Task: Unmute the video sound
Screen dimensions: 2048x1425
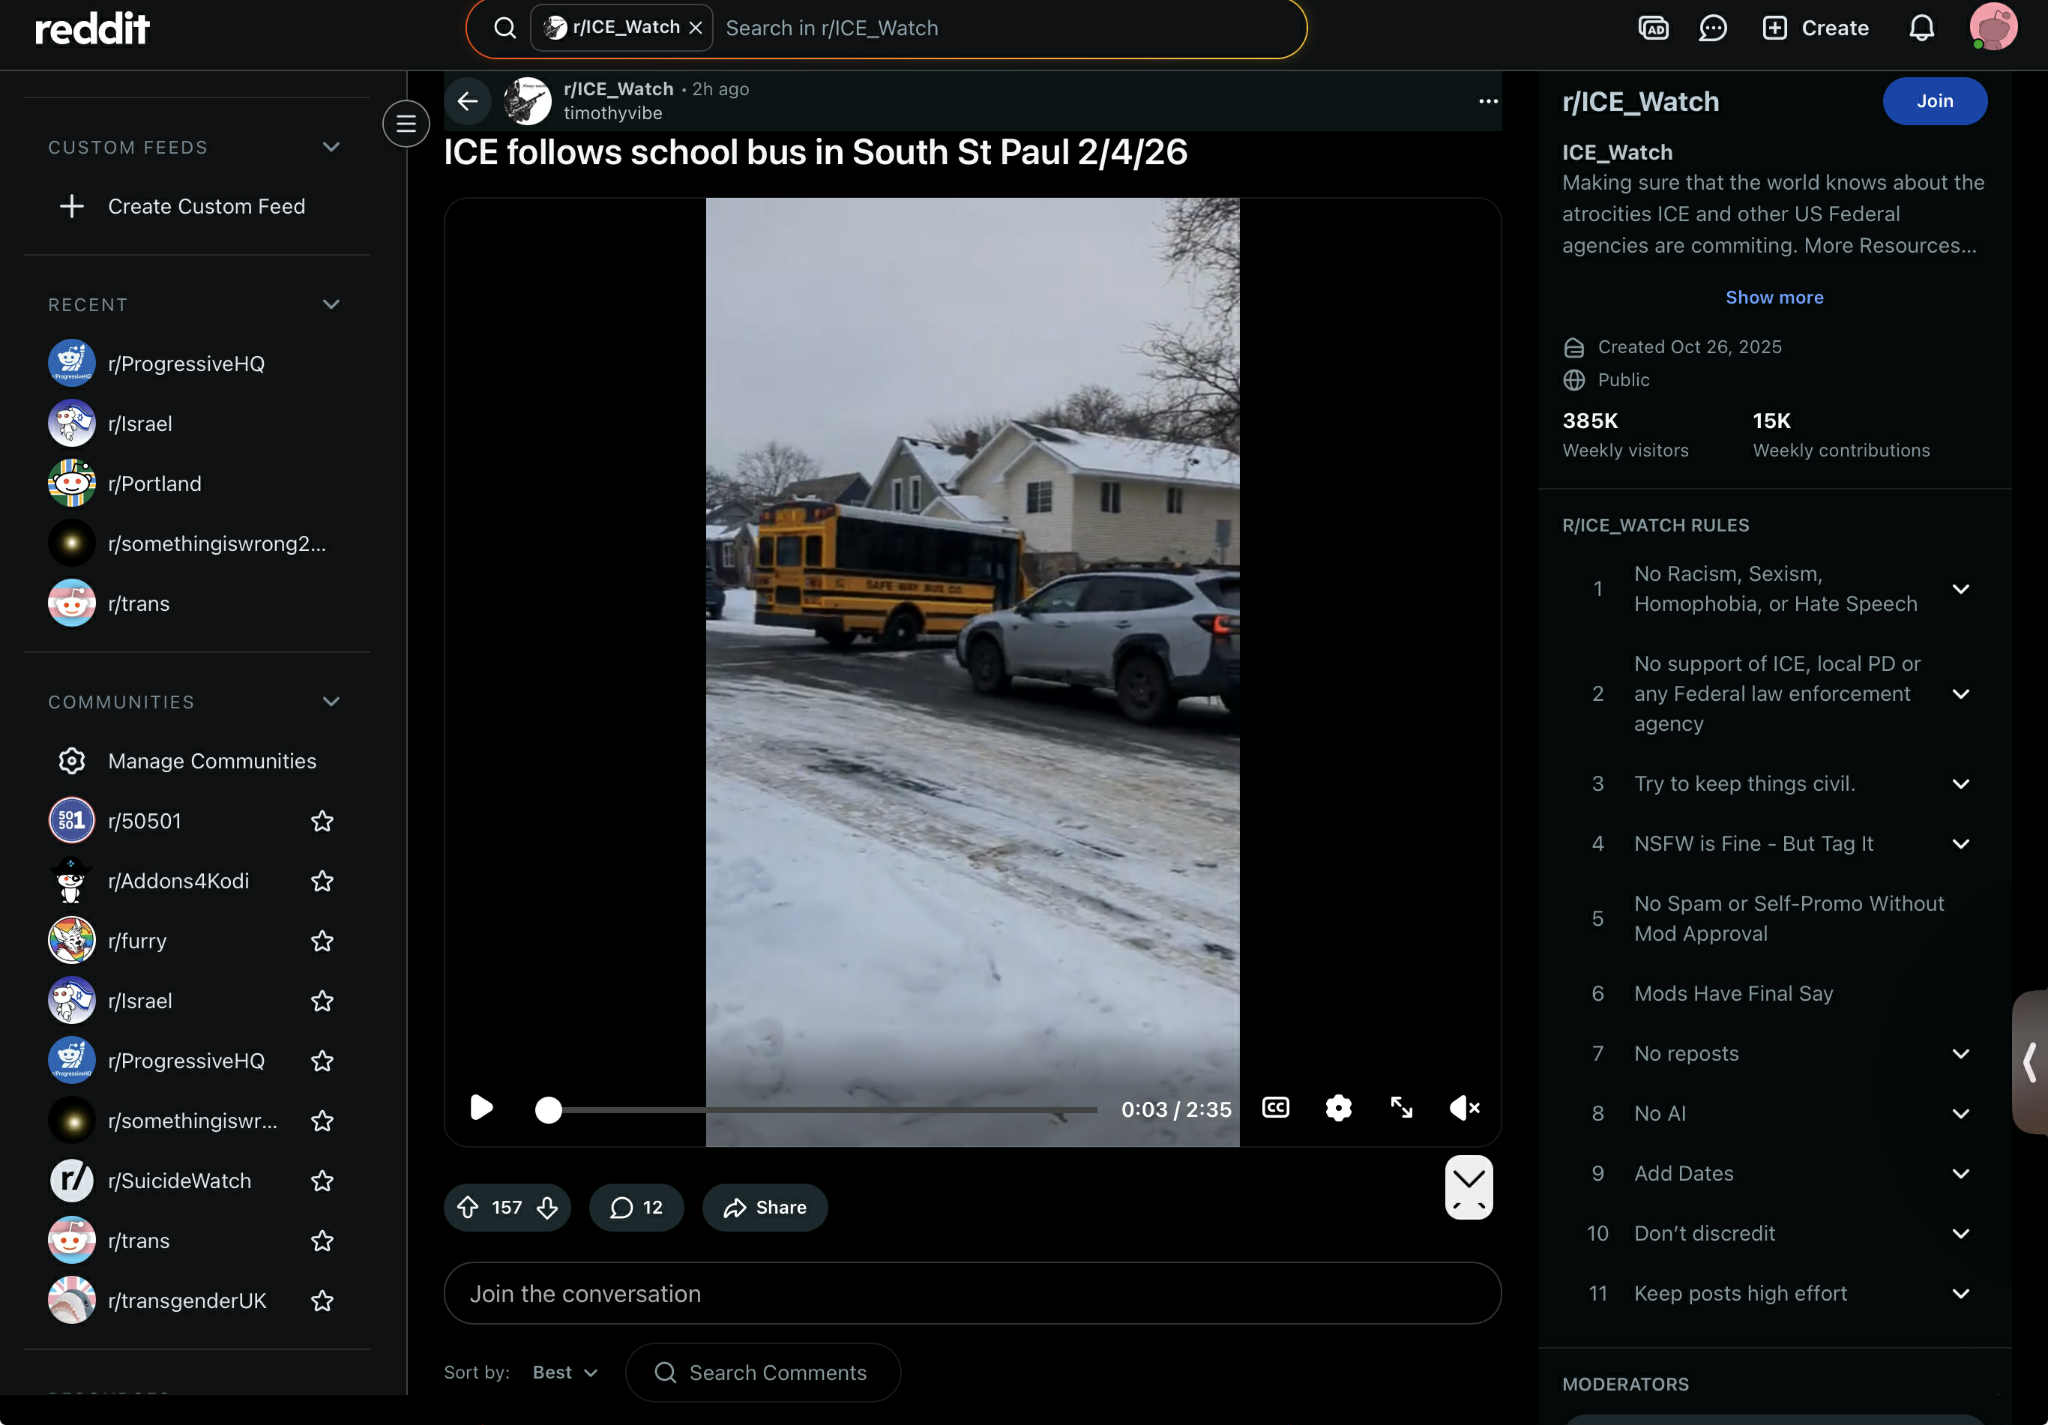Action: coord(1464,1108)
